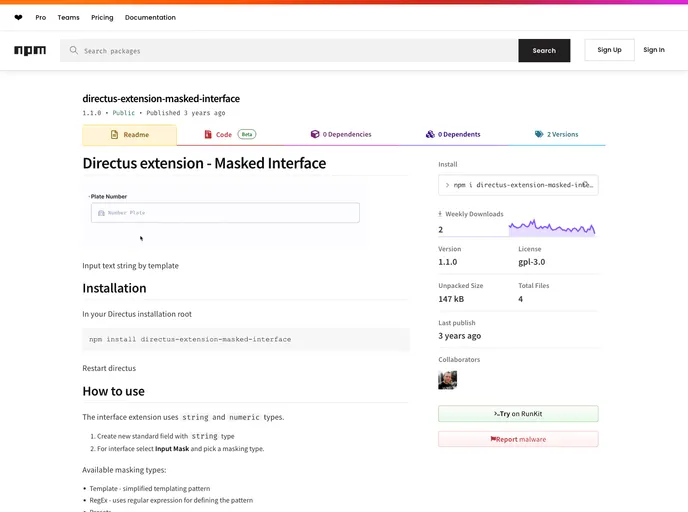
Task: Click the npm install code block
Action: [x=246, y=339]
